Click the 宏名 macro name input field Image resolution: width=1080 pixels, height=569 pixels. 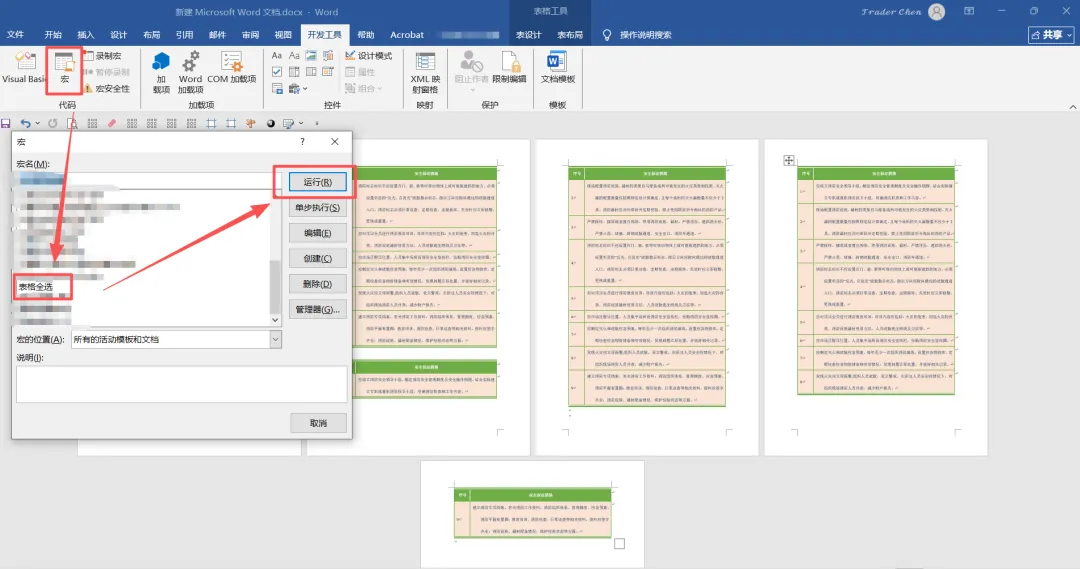tap(149, 180)
